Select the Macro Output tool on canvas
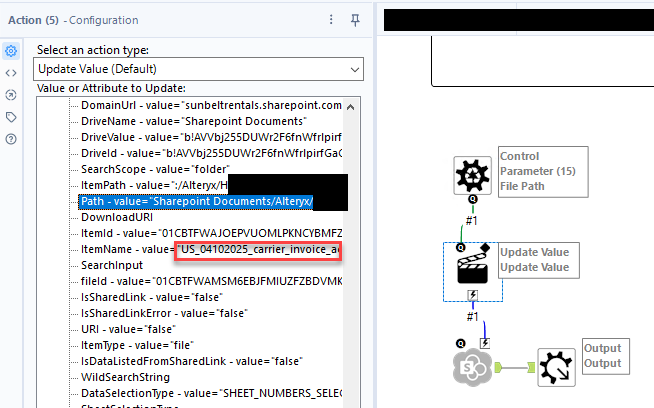 tap(556, 367)
